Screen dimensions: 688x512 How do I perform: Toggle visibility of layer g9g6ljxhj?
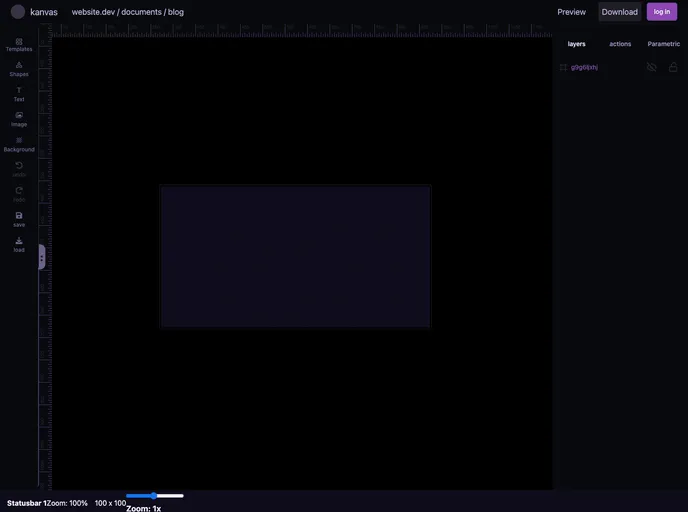[x=652, y=67]
